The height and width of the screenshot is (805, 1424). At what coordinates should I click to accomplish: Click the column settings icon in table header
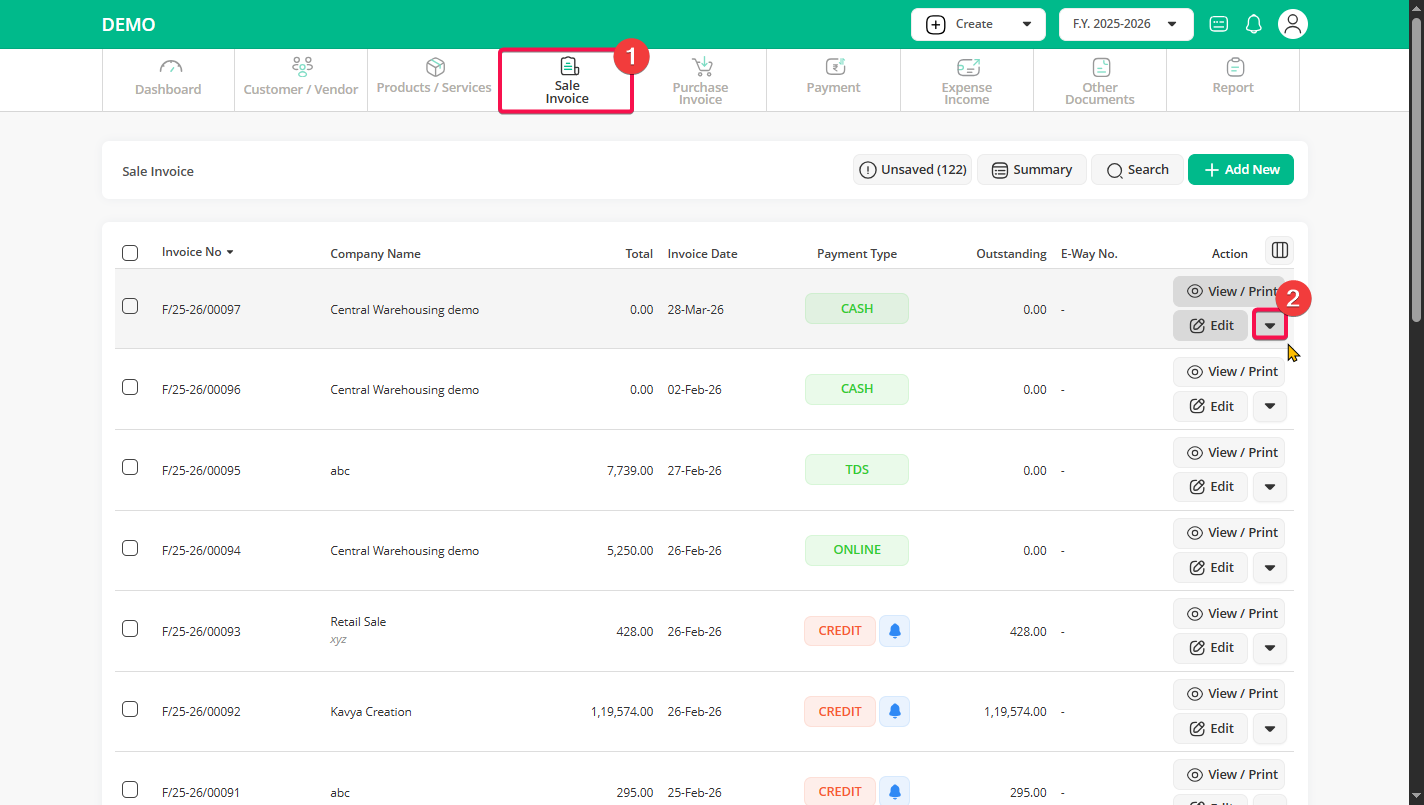coord(1279,250)
